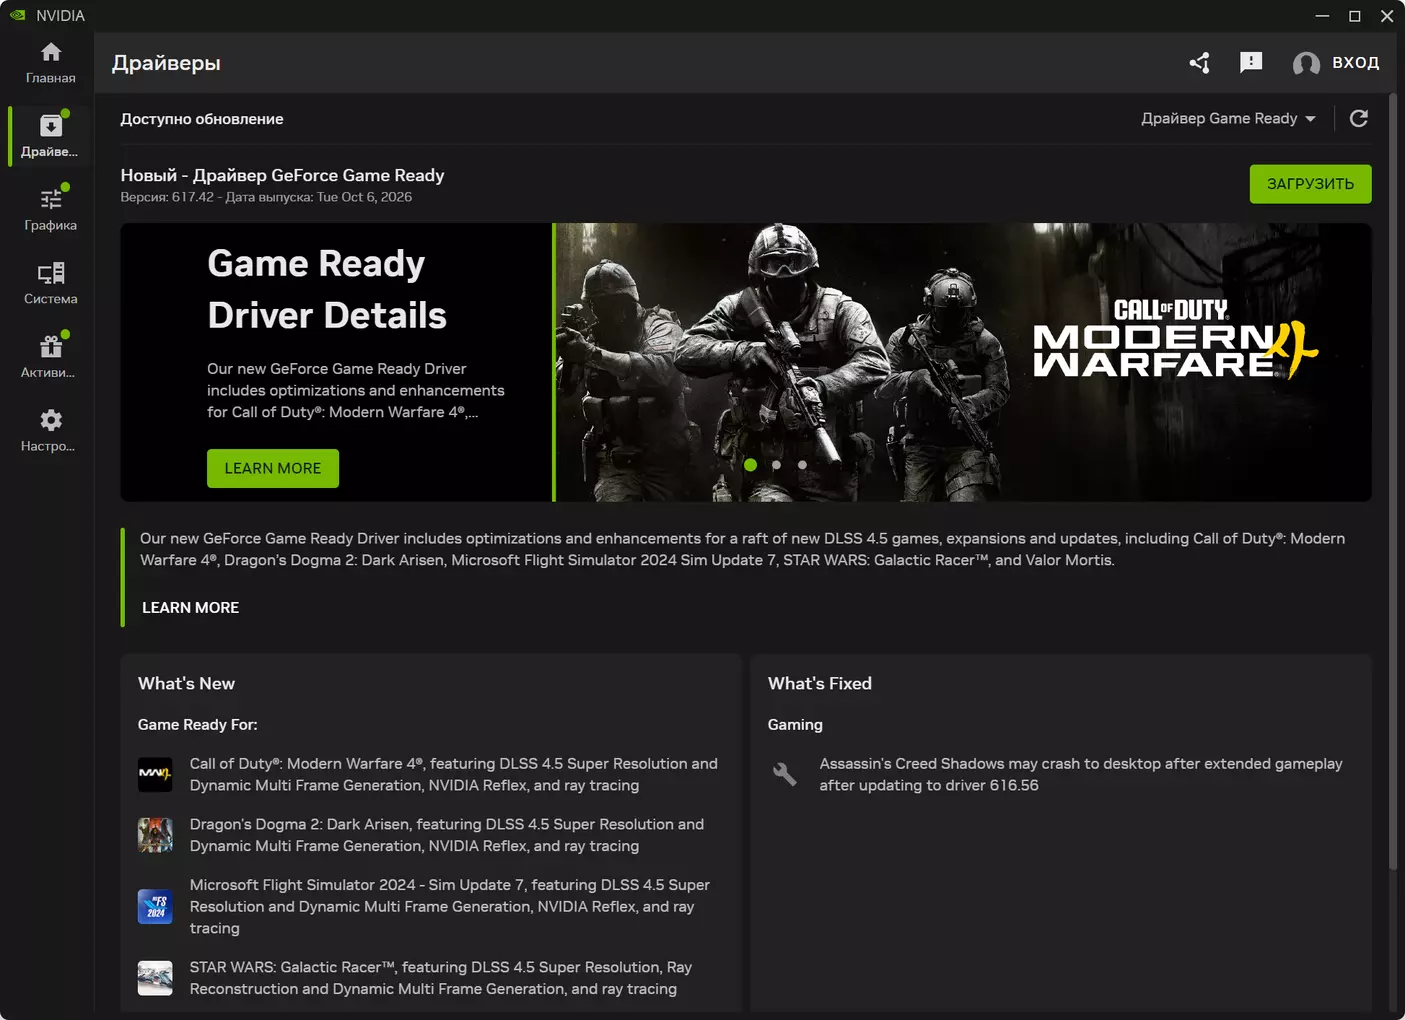Select the second carousel dot indicator
The width and height of the screenshot is (1405, 1020).
point(777,465)
